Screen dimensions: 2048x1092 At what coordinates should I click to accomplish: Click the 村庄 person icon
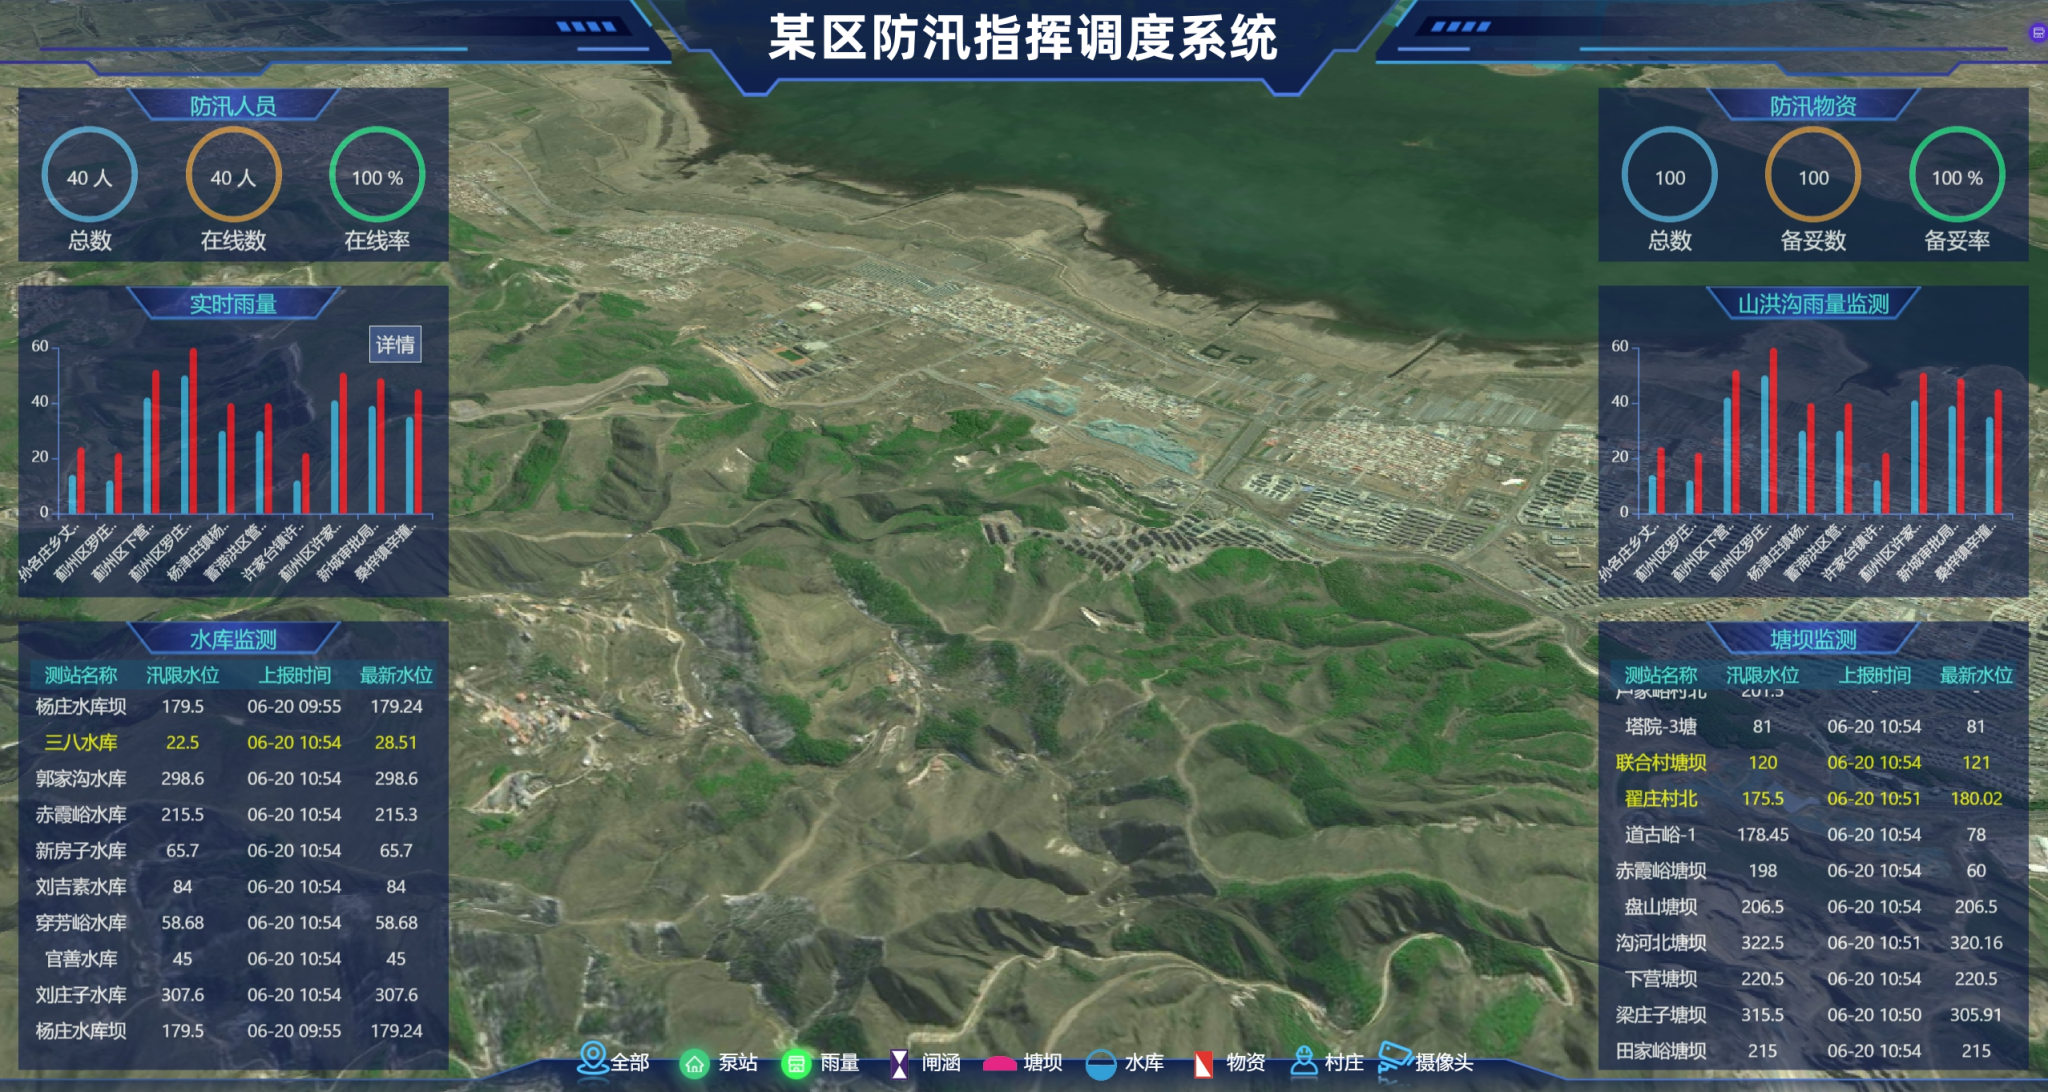(1304, 1061)
